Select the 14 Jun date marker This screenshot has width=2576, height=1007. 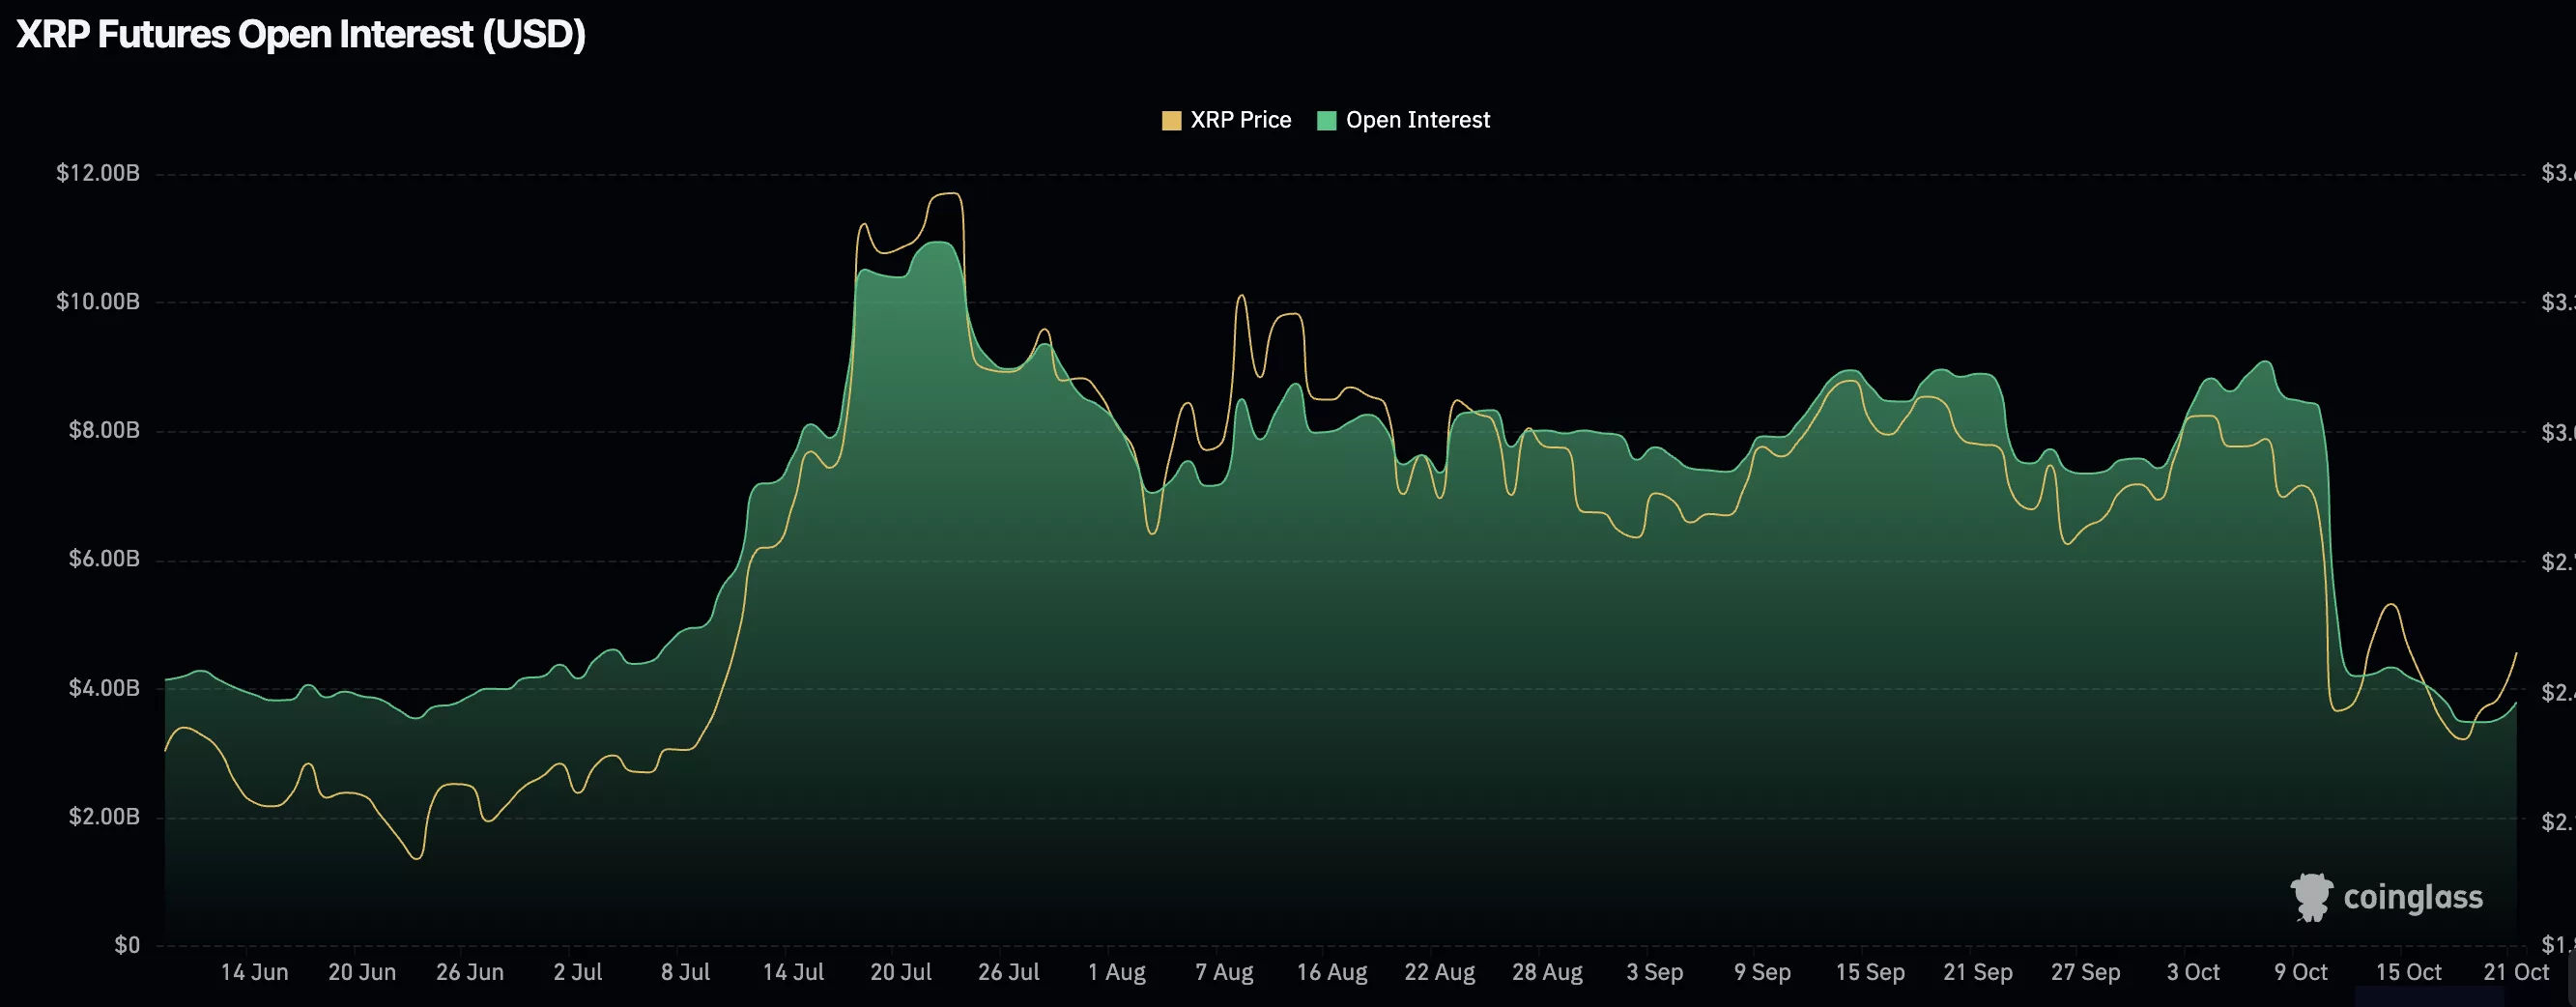[x=254, y=972]
